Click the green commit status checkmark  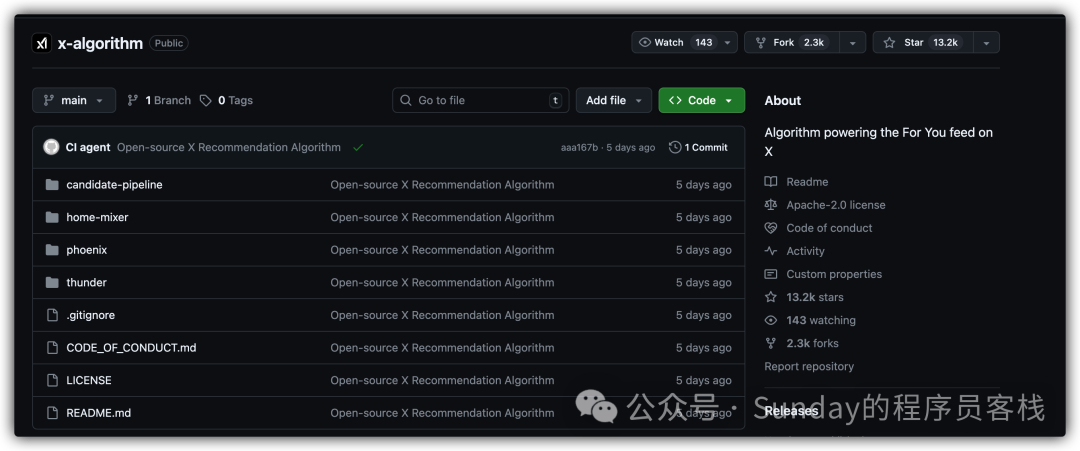click(357, 147)
